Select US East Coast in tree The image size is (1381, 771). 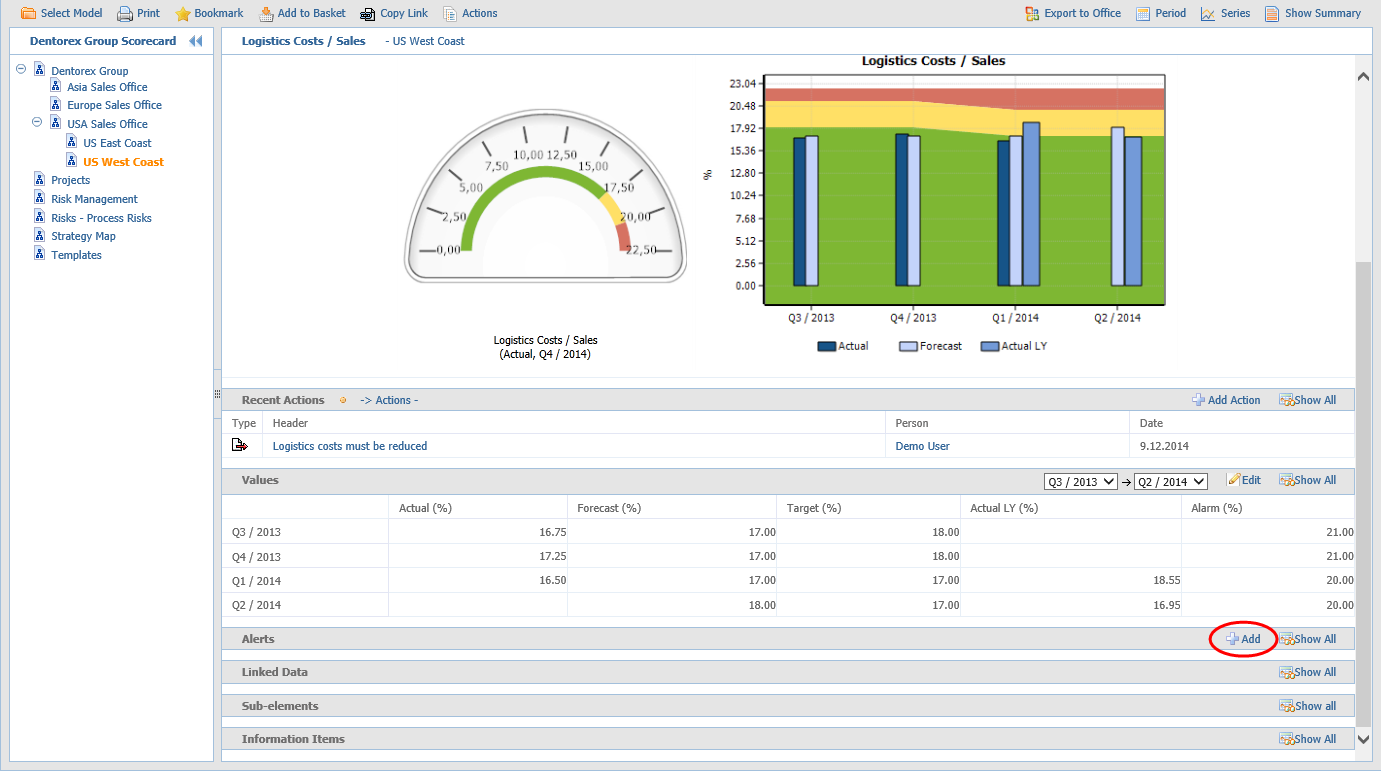117,143
